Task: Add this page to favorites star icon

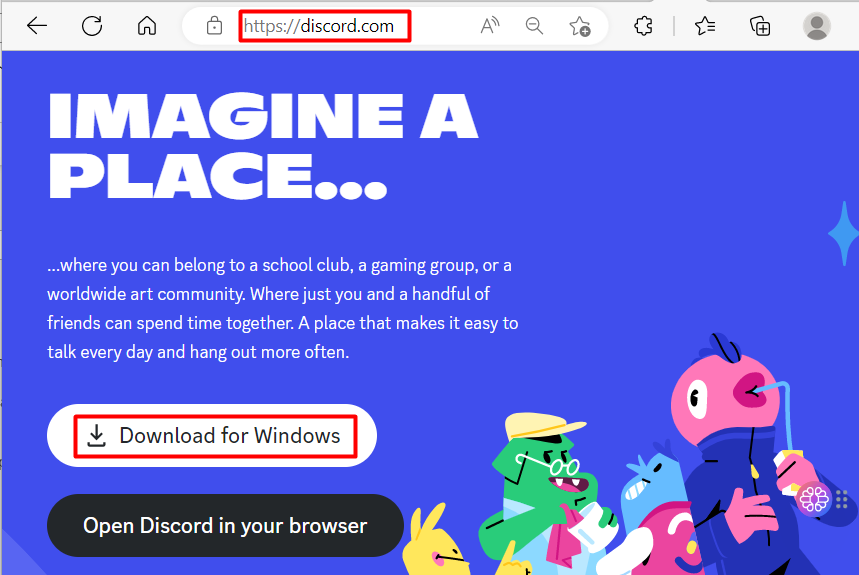Action: [x=580, y=26]
